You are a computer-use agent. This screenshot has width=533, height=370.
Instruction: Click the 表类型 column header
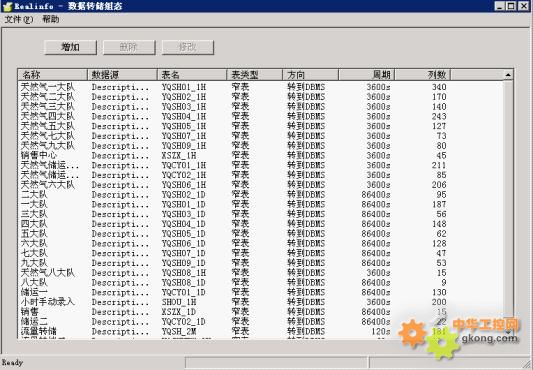(255, 74)
